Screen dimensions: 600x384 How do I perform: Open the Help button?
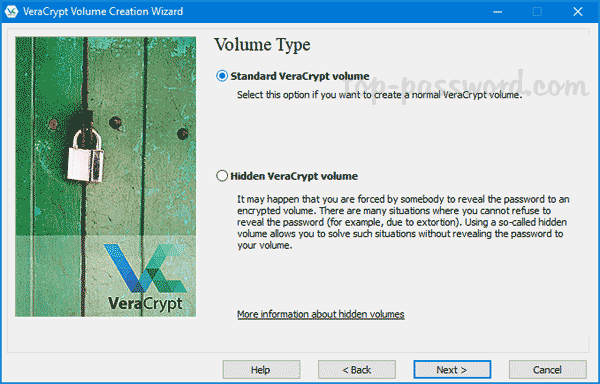[x=261, y=369]
